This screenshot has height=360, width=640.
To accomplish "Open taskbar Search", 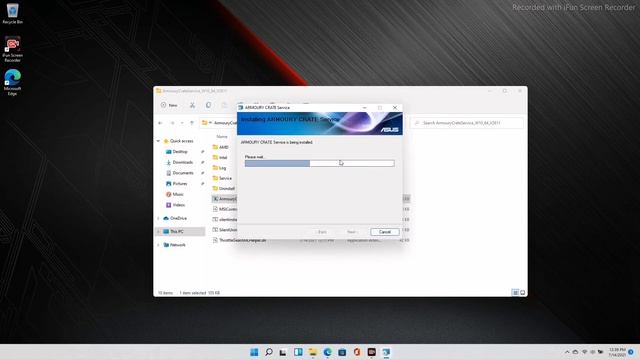I will click(269, 352).
